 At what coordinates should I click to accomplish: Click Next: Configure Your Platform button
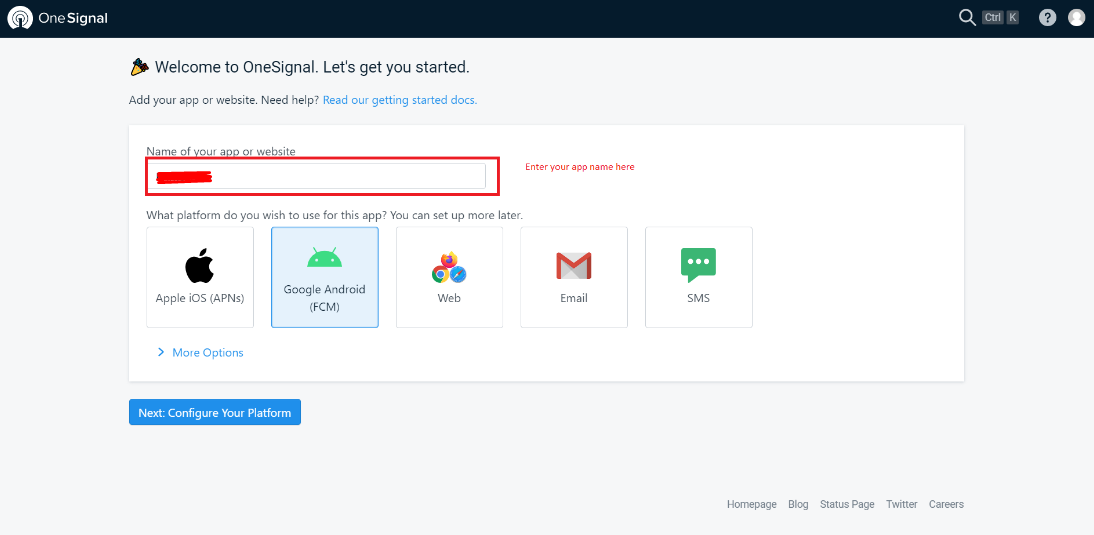pos(215,413)
